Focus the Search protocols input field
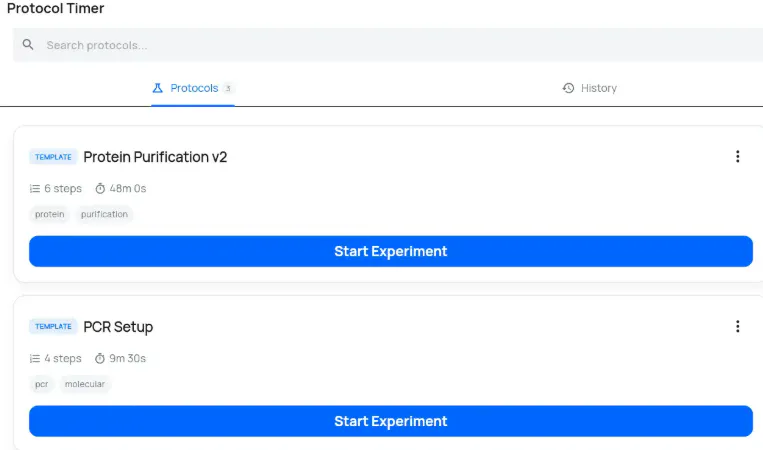Image resolution: width=763 pixels, height=450 pixels. click(388, 45)
